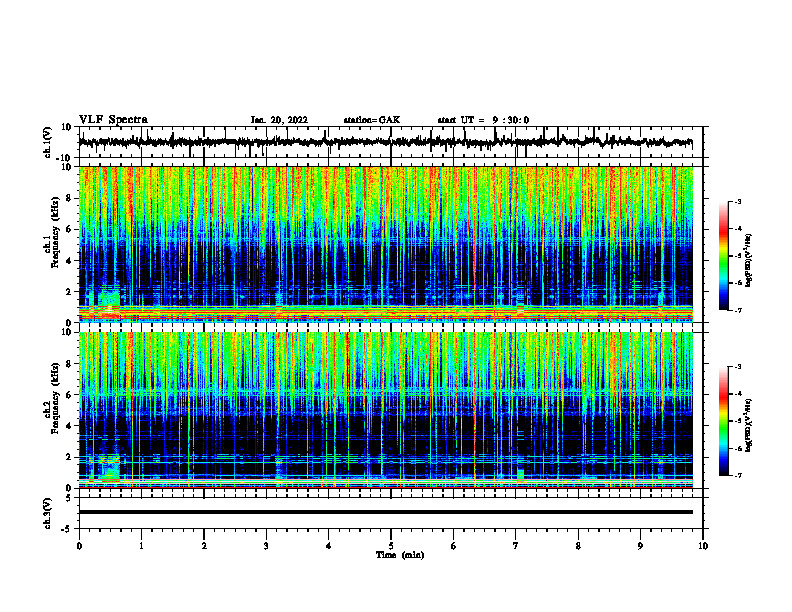Click the ch.1 voltage waveform trace
The width and height of the screenshot is (792, 612).
pyautogui.click(x=385, y=142)
